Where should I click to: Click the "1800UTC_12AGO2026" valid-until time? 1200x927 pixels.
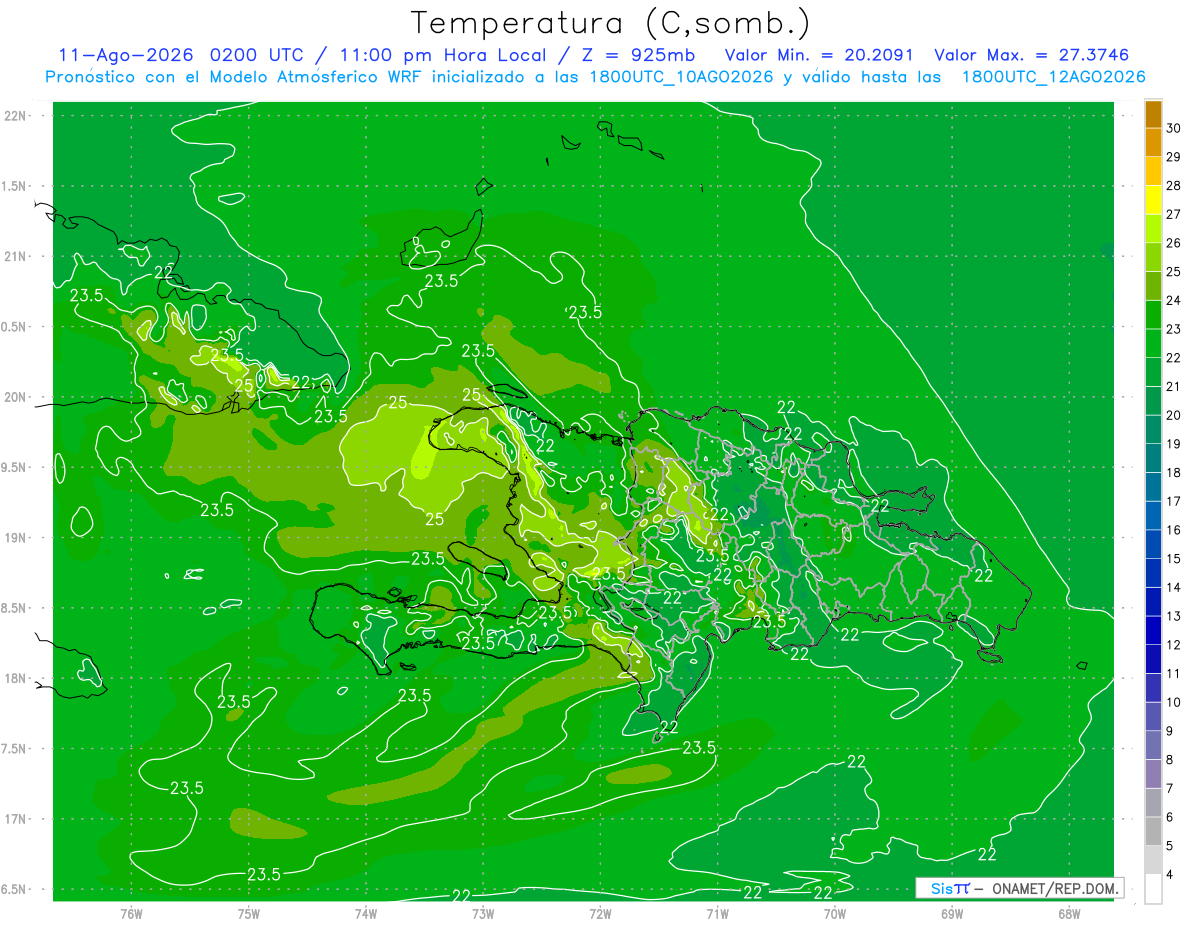point(1053,77)
